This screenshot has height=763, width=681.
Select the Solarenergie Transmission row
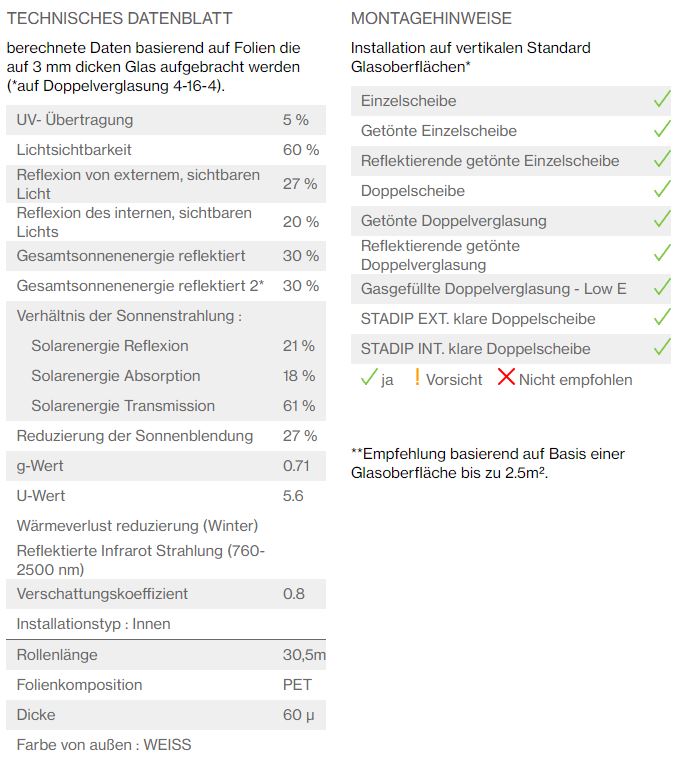point(166,406)
